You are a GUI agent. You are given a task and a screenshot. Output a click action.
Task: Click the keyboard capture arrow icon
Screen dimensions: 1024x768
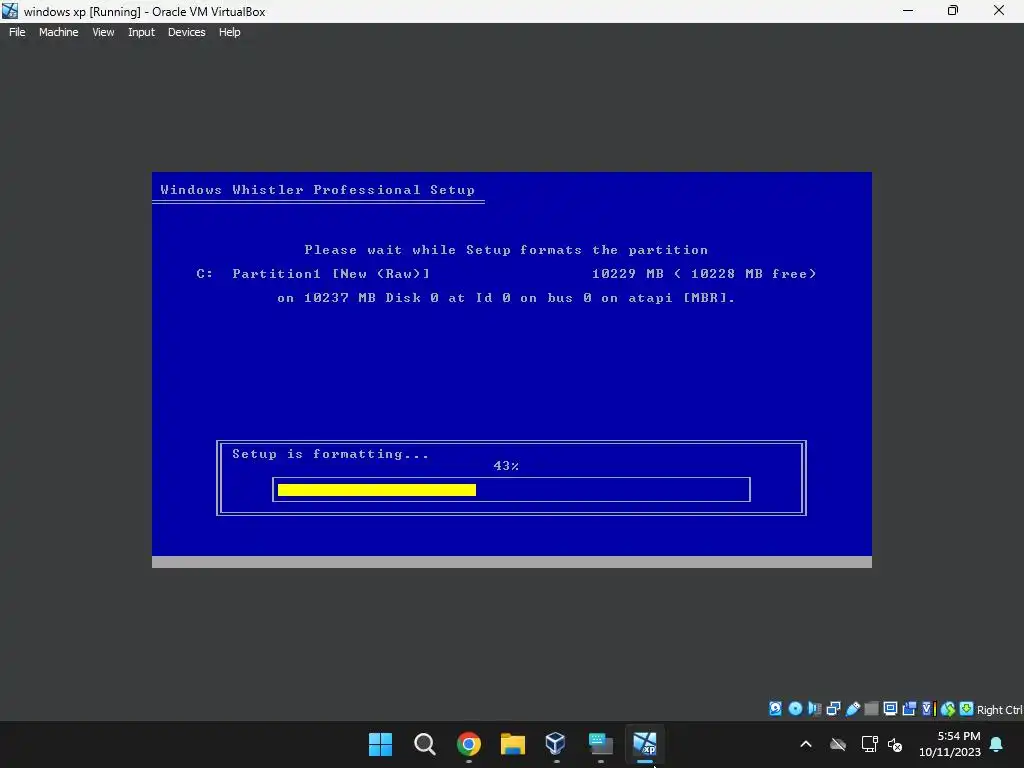click(967, 709)
